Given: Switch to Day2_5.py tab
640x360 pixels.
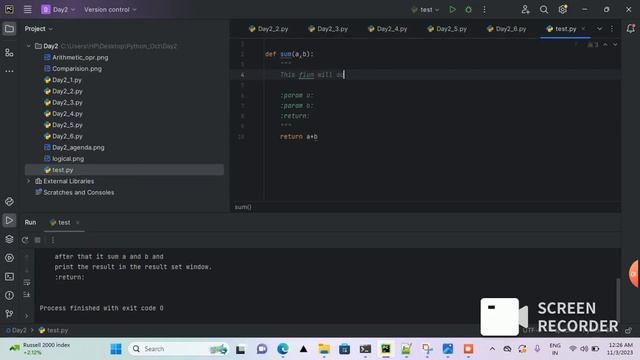Looking at the screenshot, I should pos(447,29).
